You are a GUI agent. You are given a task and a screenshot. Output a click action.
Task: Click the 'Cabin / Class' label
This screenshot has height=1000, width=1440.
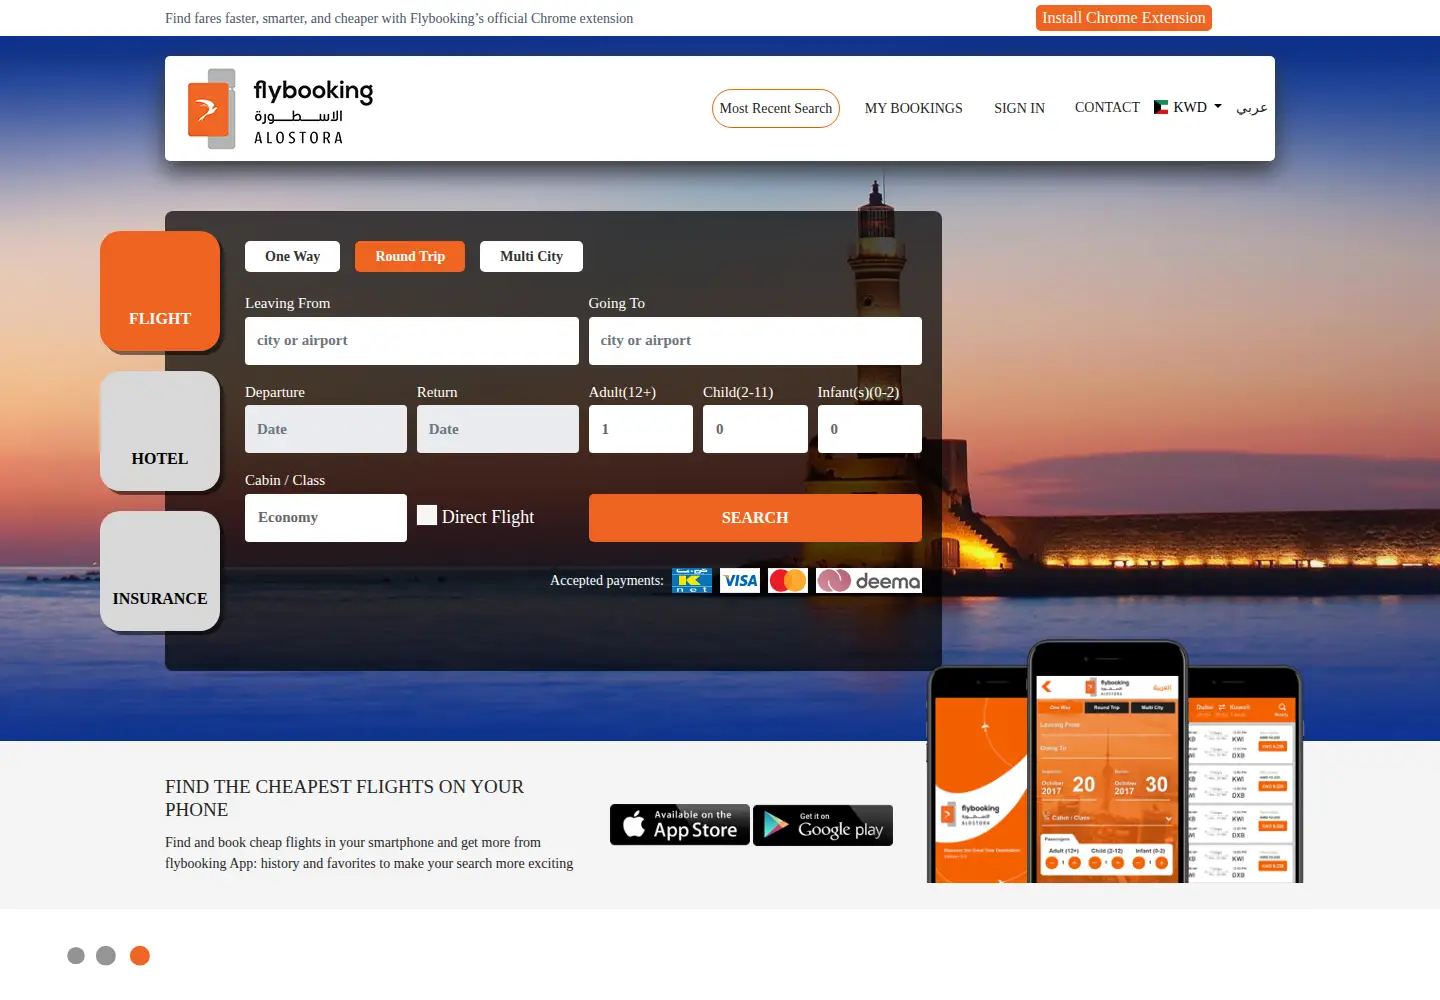click(285, 480)
